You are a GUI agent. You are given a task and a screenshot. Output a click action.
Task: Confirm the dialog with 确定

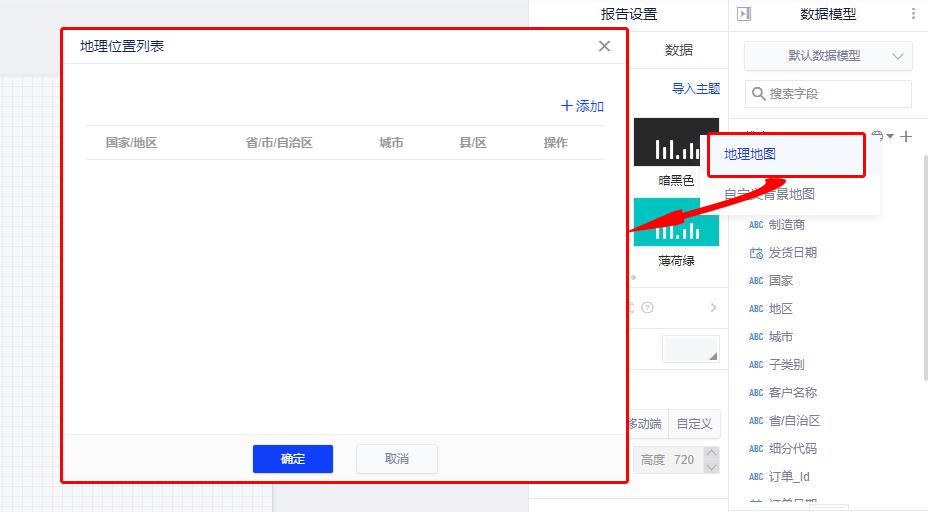(x=293, y=459)
